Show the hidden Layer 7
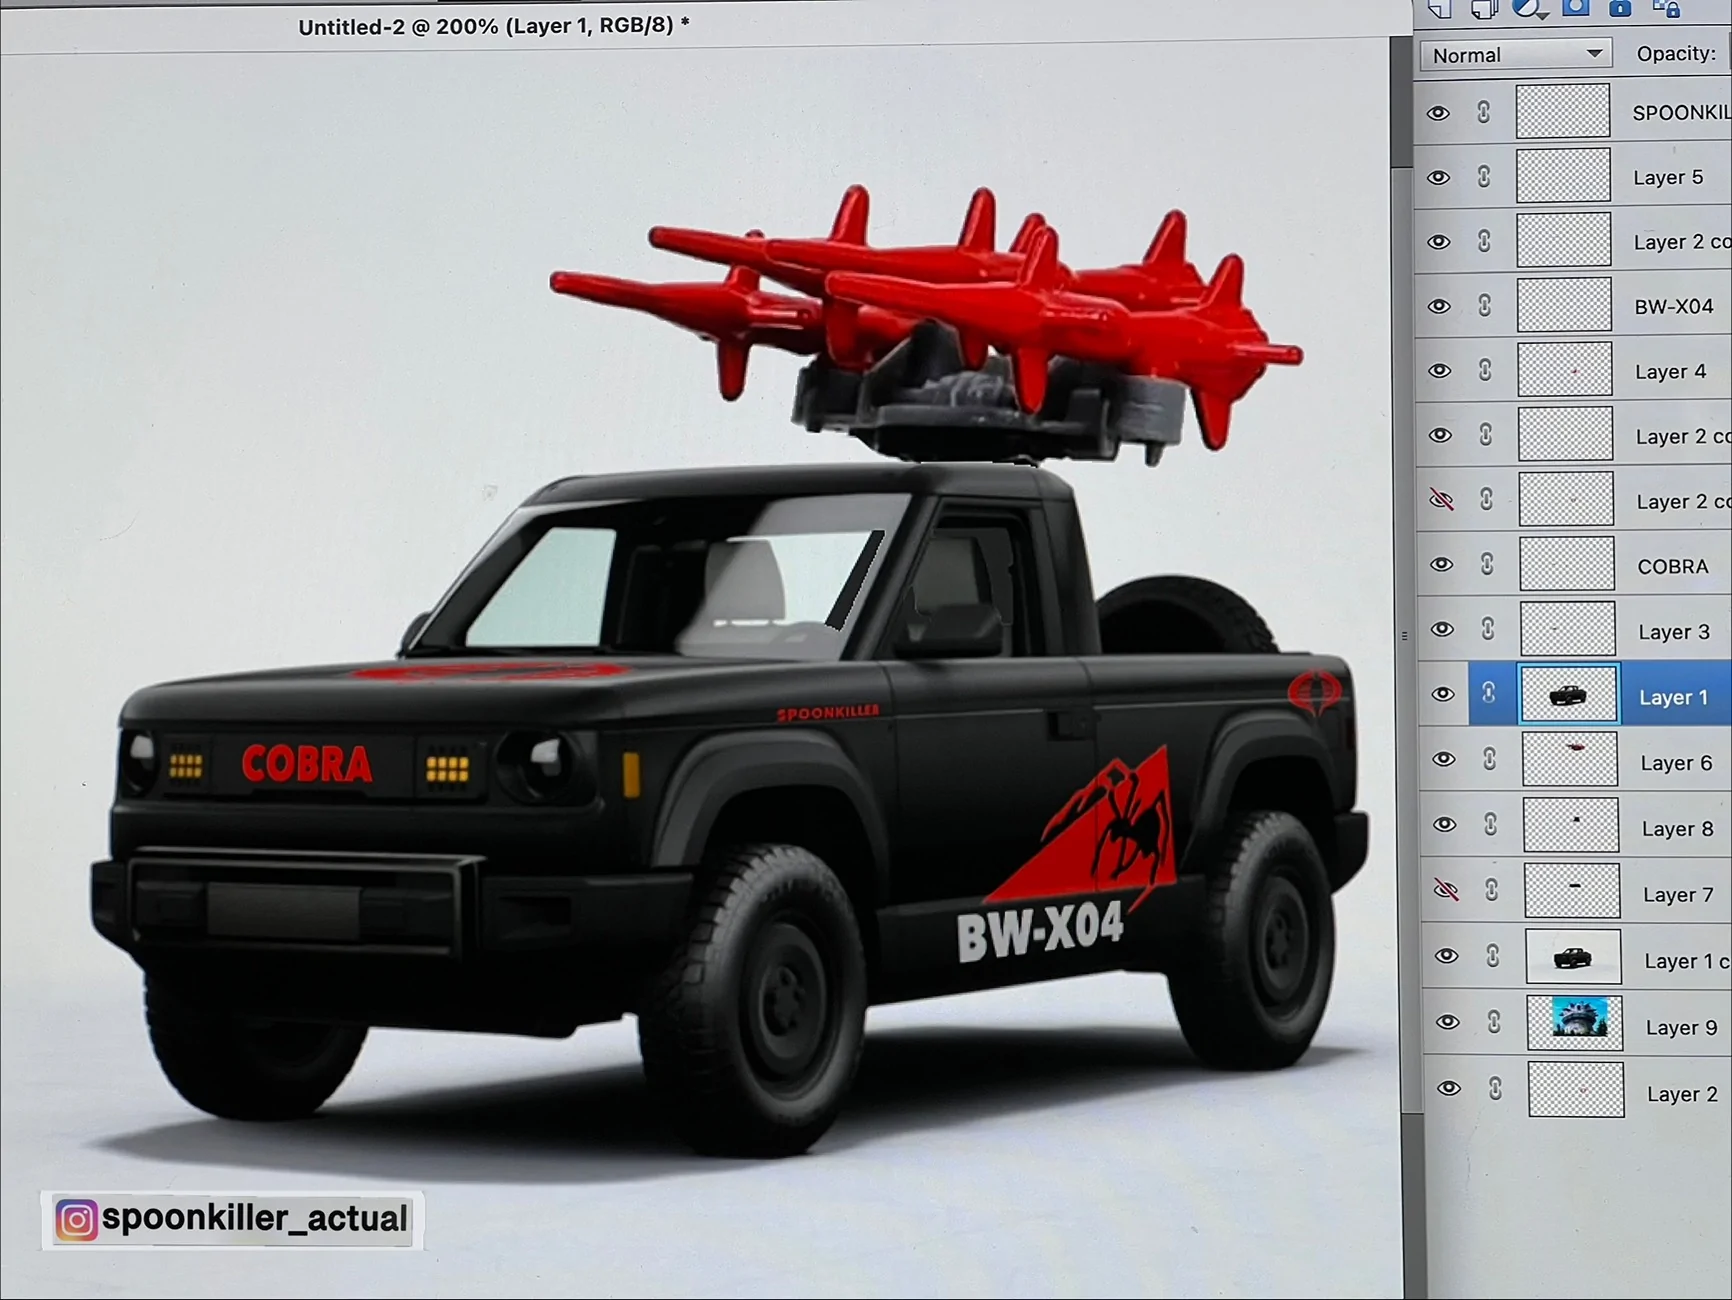Viewport: 1732px width, 1300px height. click(x=1446, y=890)
